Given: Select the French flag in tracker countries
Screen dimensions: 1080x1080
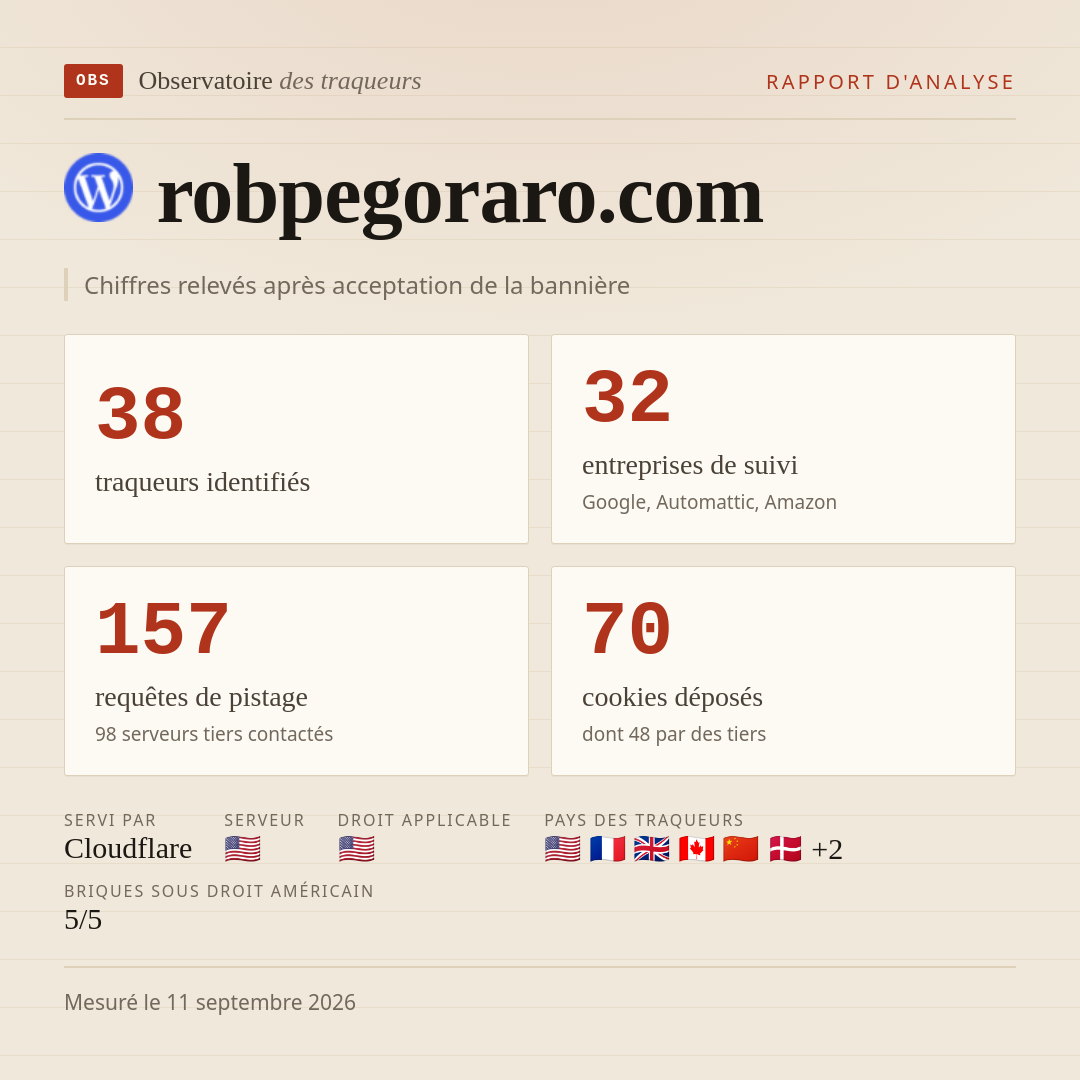Looking at the screenshot, I should click(608, 849).
